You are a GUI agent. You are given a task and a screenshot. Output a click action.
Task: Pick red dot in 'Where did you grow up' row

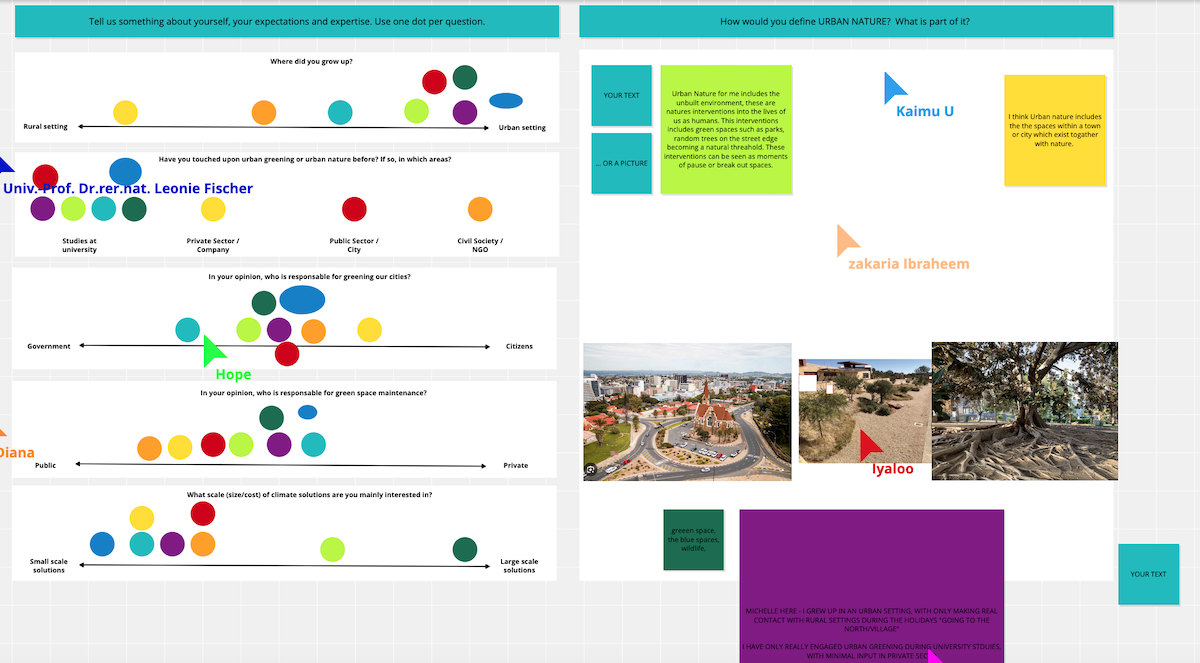click(x=434, y=82)
